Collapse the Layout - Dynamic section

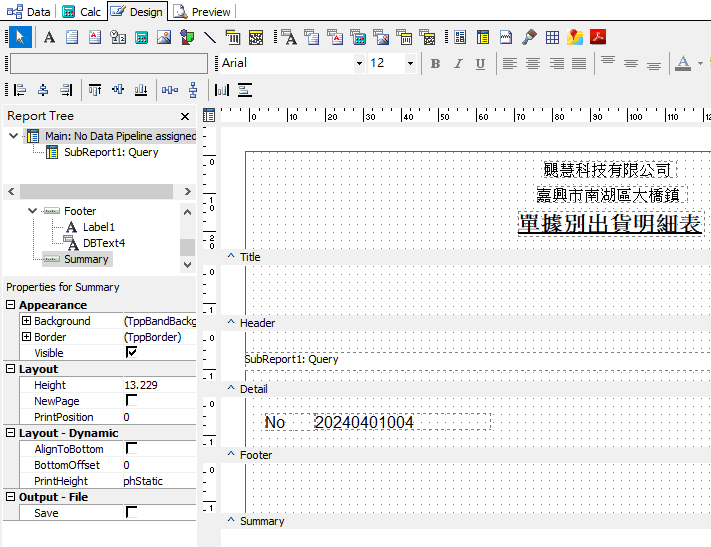tap(10, 433)
